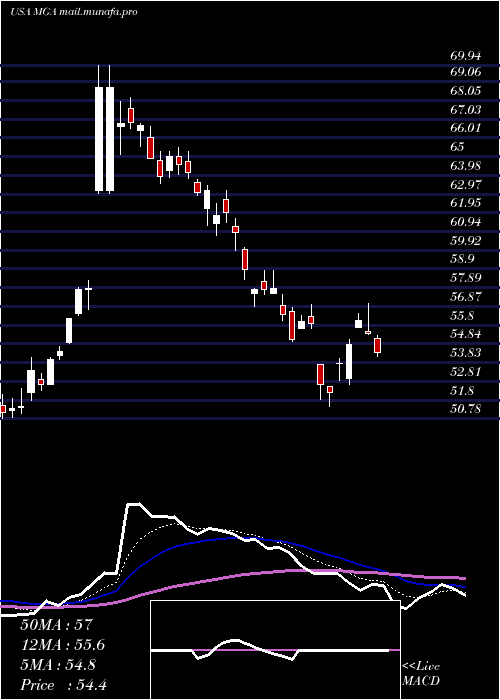The height and width of the screenshot is (700, 500).
Task: Click the 'USA MGA mail.munafa.pro' chart title
Action: [73, 12]
